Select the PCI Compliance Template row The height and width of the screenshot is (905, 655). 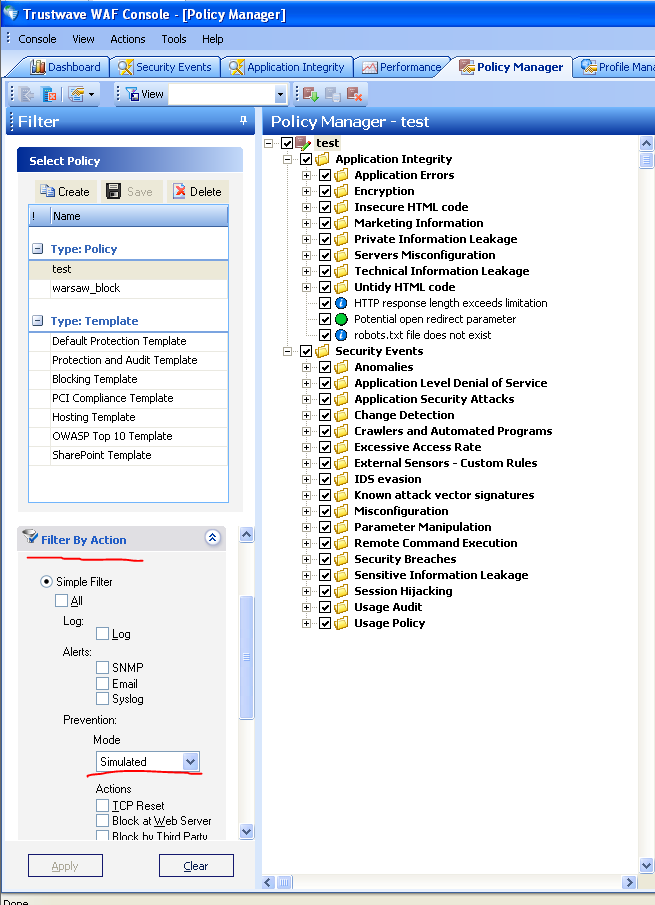coord(112,398)
